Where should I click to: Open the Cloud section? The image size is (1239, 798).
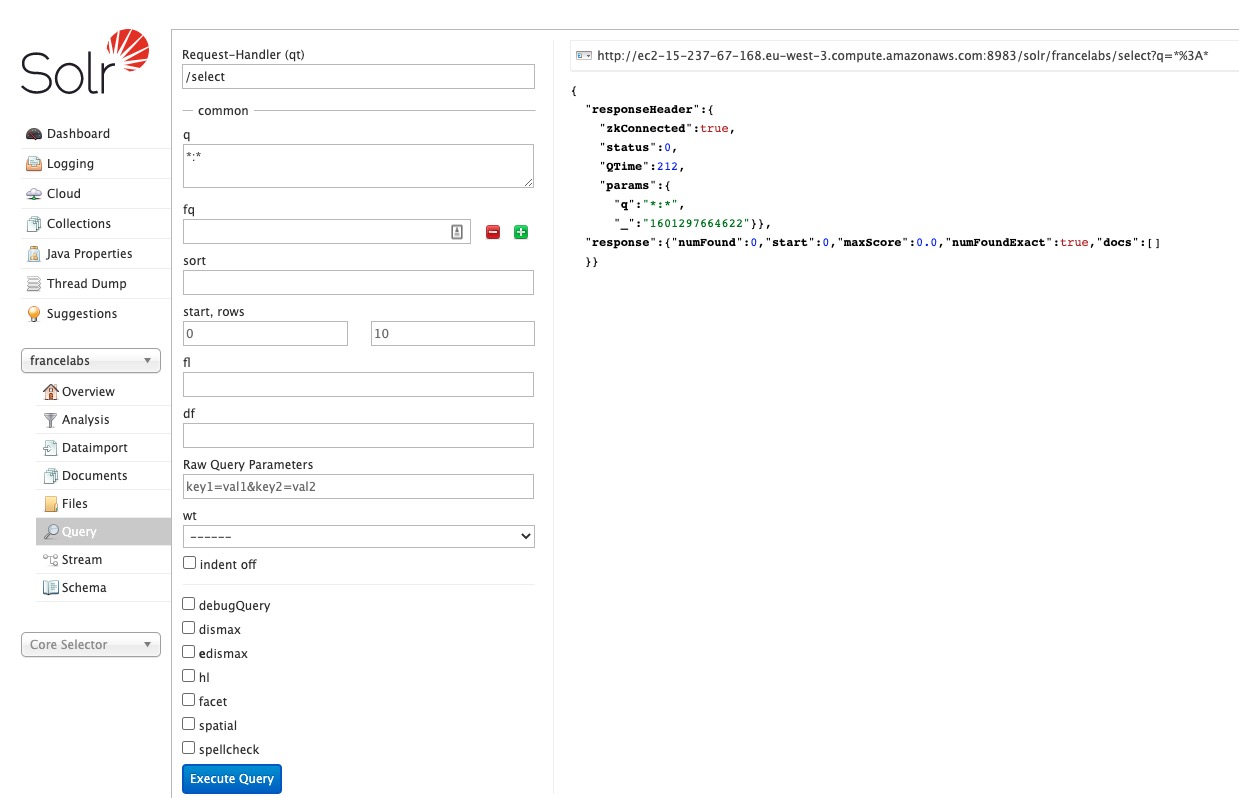pos(64,194)
